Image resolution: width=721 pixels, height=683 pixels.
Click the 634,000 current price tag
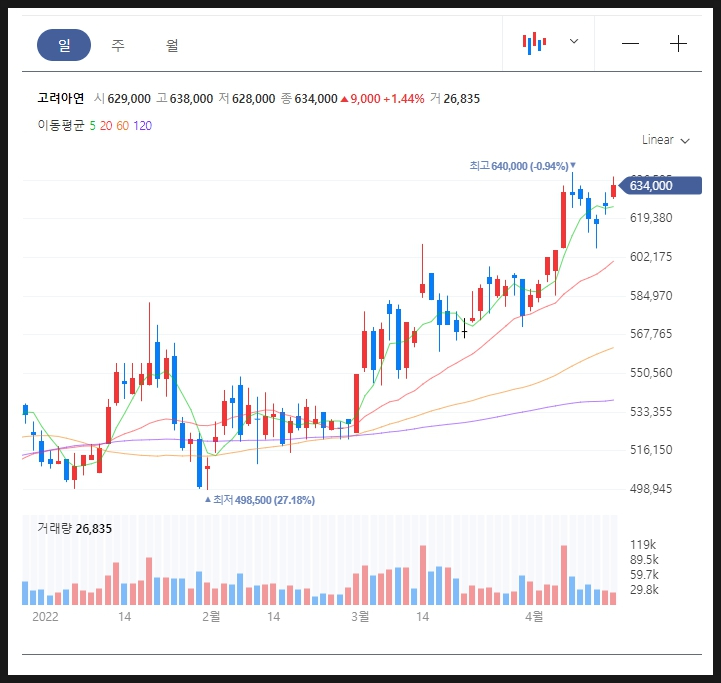(660, 185)
